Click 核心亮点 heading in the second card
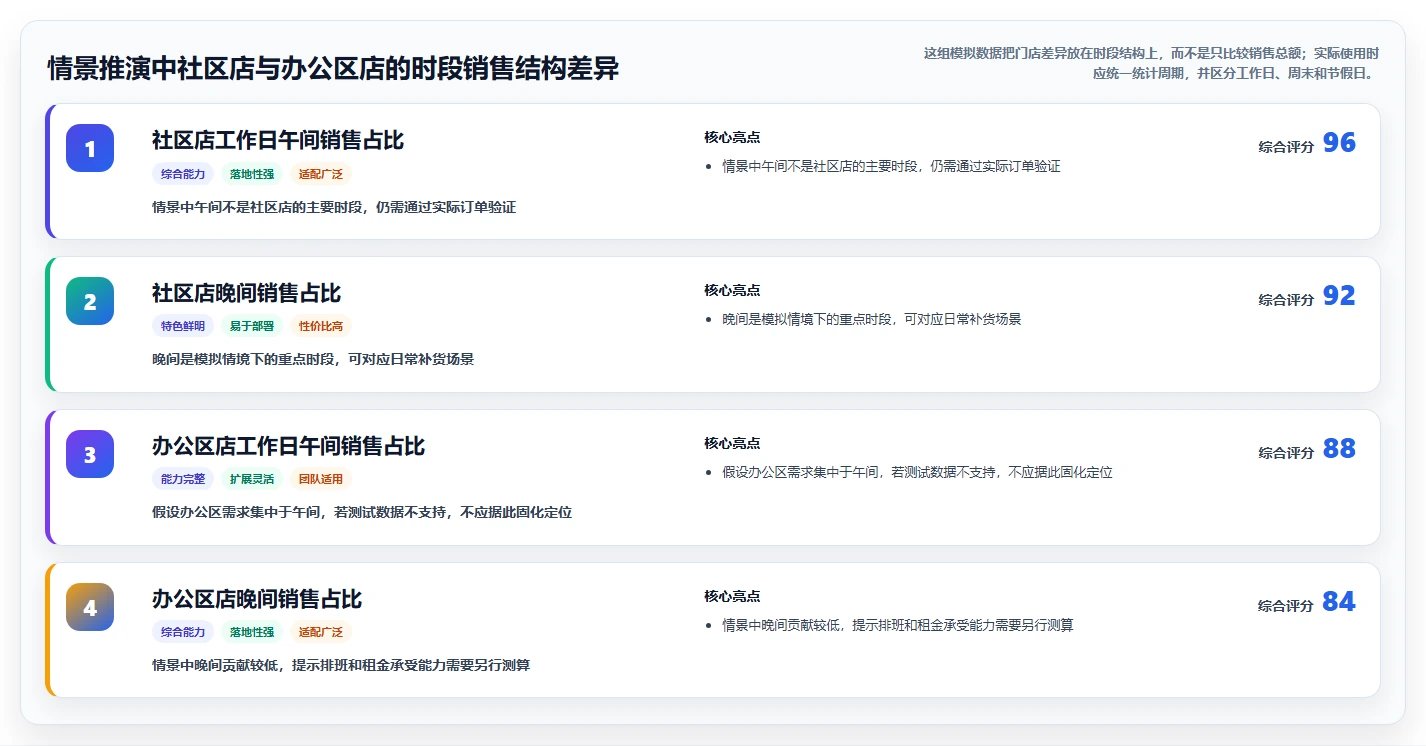The width and height of the screenshot is (1426, 746). [732, 291]
